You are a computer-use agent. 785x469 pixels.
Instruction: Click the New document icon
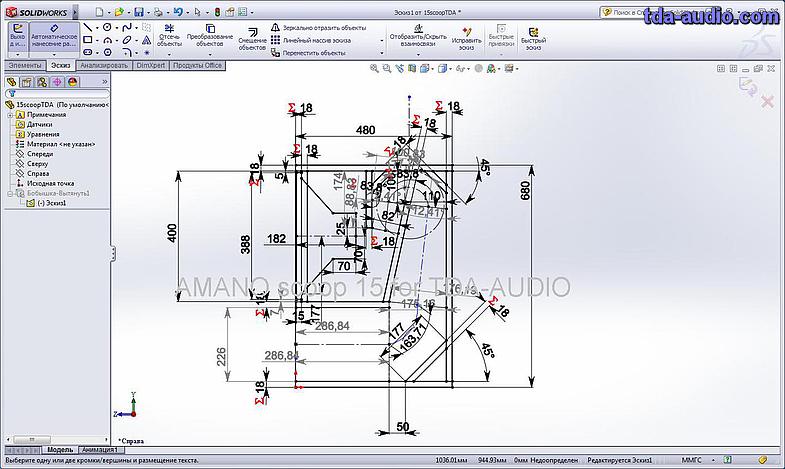[x=100, y=12]
